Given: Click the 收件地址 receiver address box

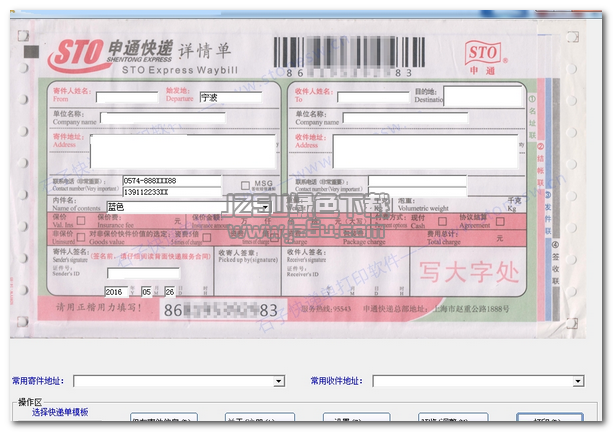Looking at the screenshot, I should pos(425,151).
